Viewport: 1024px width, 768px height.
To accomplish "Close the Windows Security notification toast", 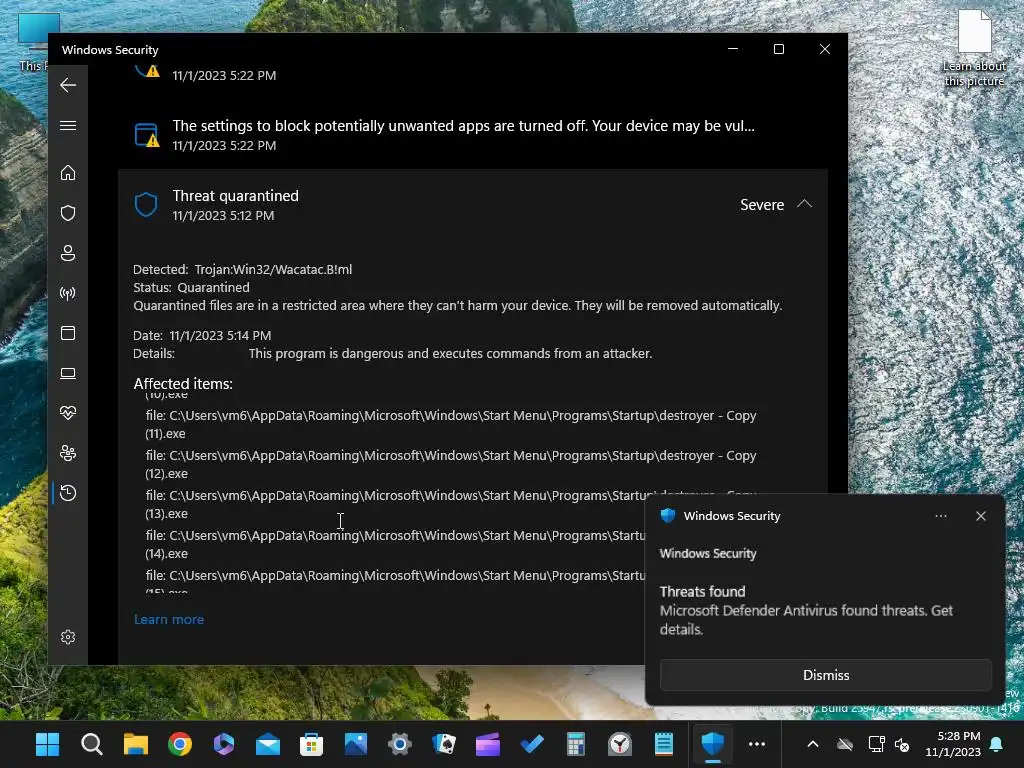I will pos(980,516).
